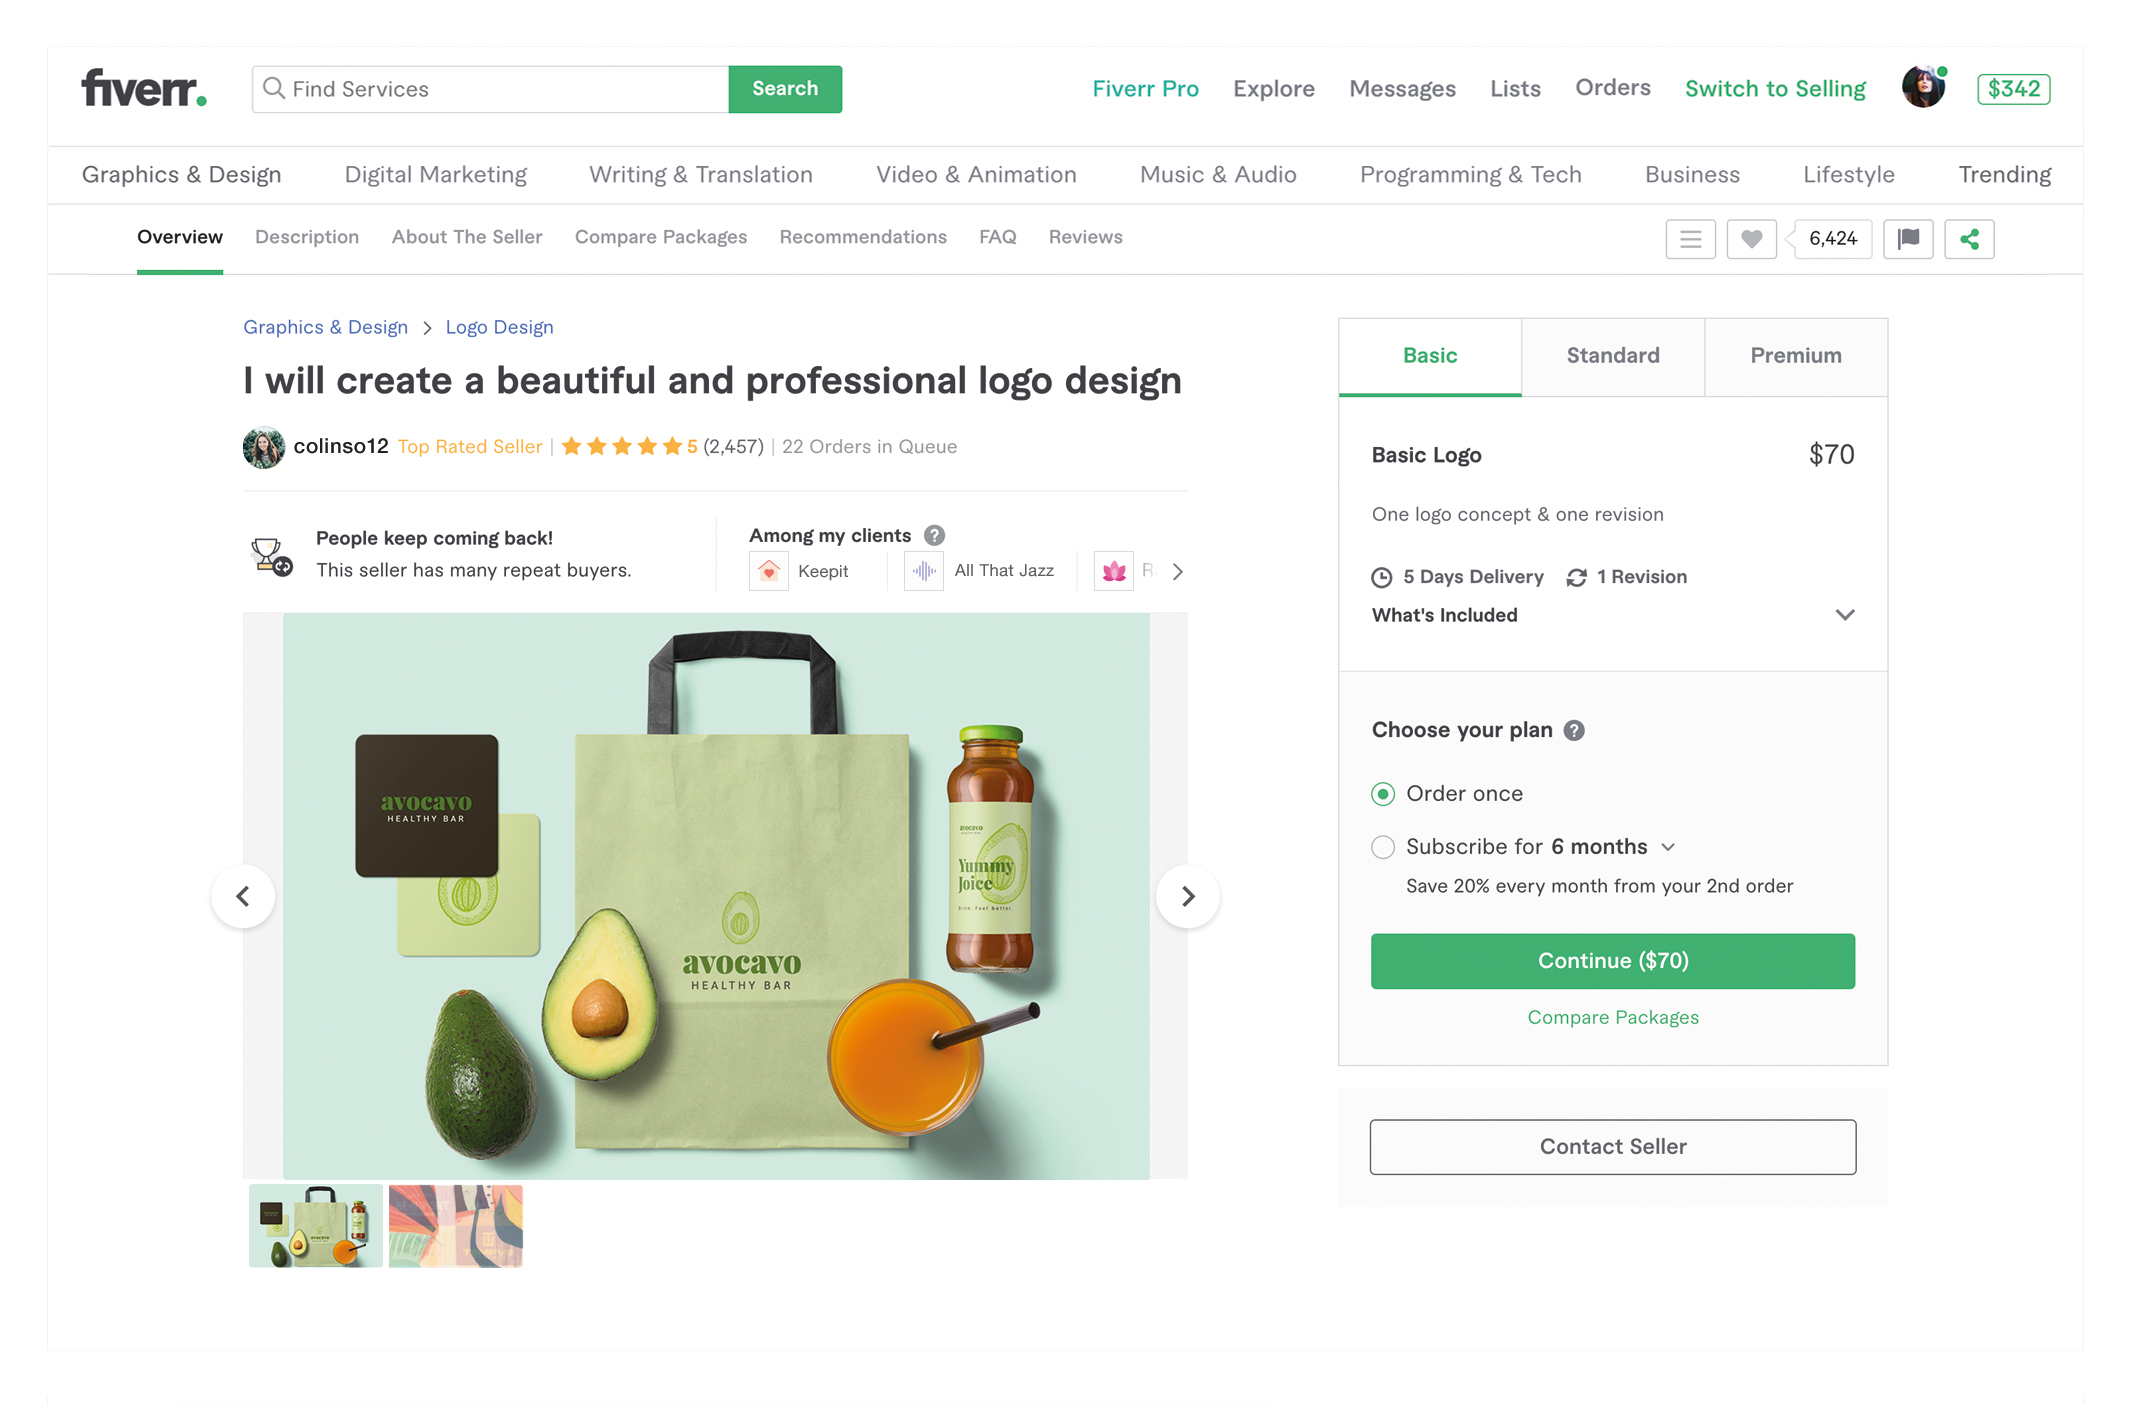The height and width of the screenshot is (1405, 2131).
Task: Go to previous gallery image
Action: (x=243, y=896)
